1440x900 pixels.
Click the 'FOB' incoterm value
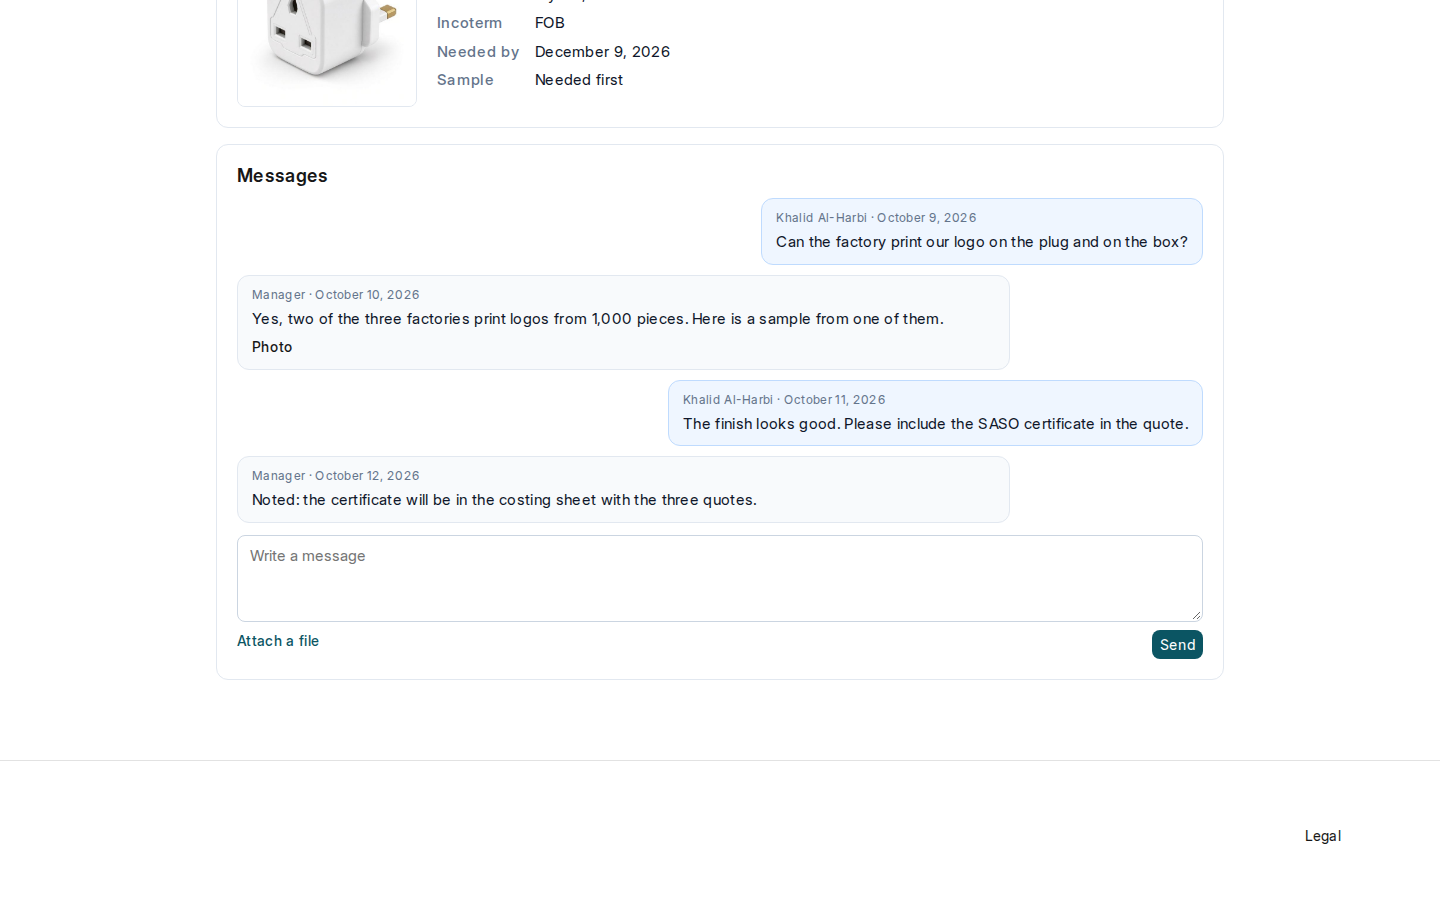point(550,23)
